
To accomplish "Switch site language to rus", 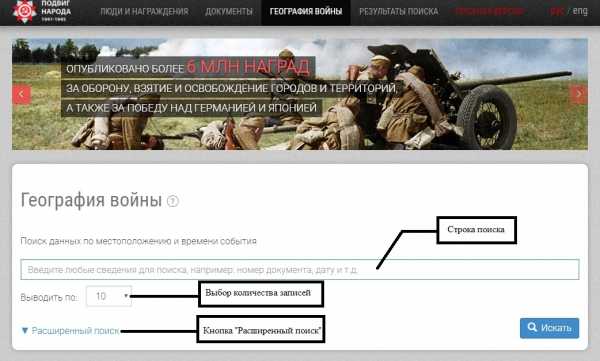I will tap(557, 11).
